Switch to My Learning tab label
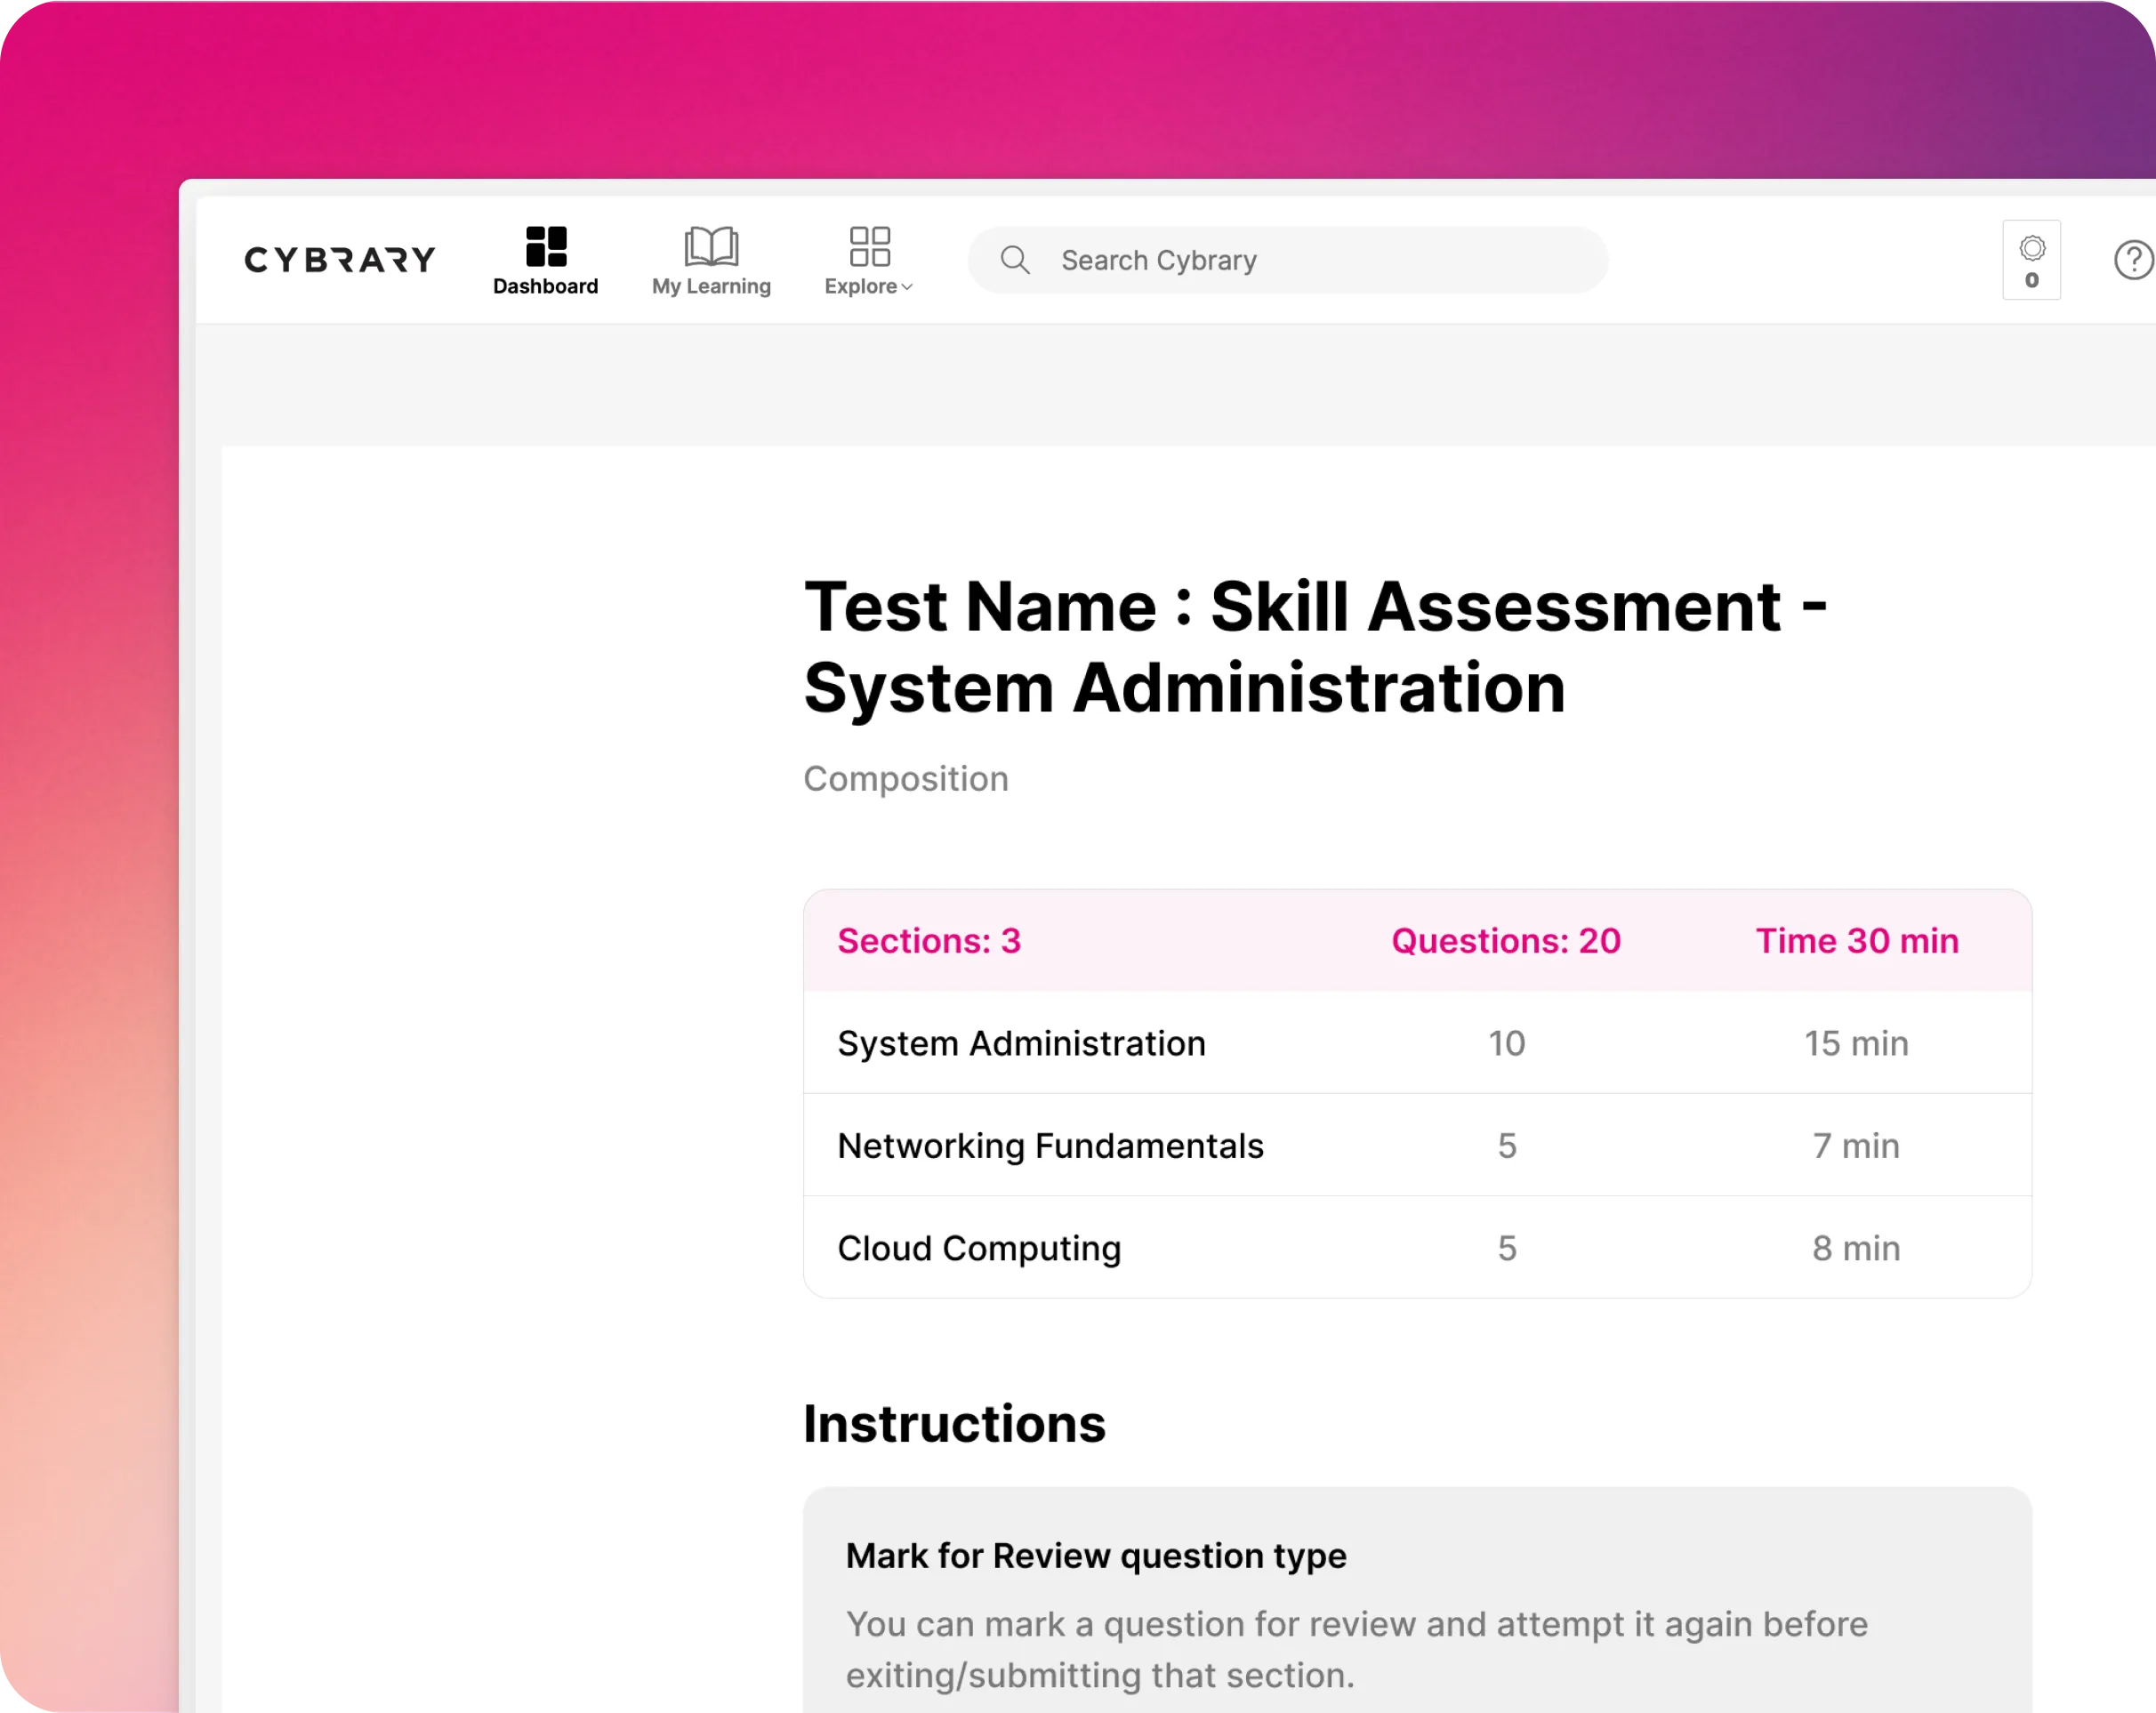The height and width of the screenshot is (1713, 2156). 711,287
